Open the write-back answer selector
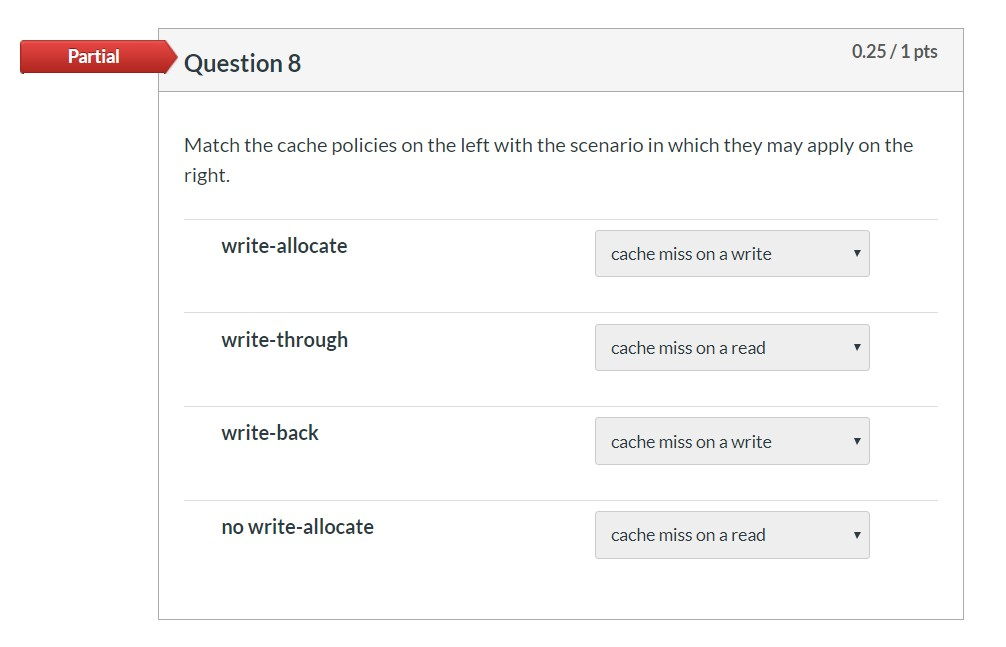This screenshot has height=647, width=1006. (732, 441)
